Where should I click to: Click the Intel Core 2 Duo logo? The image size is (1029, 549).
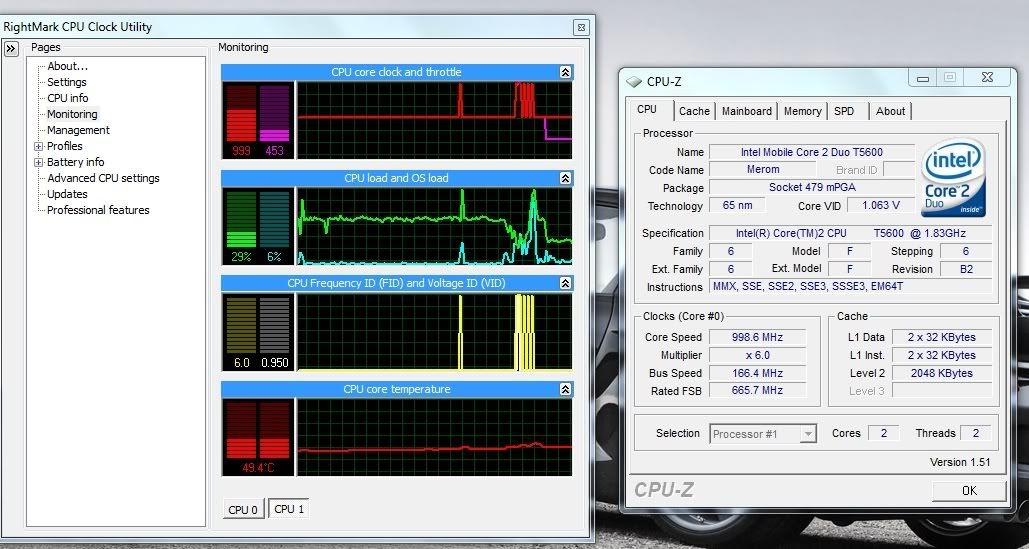coord(954,177)
